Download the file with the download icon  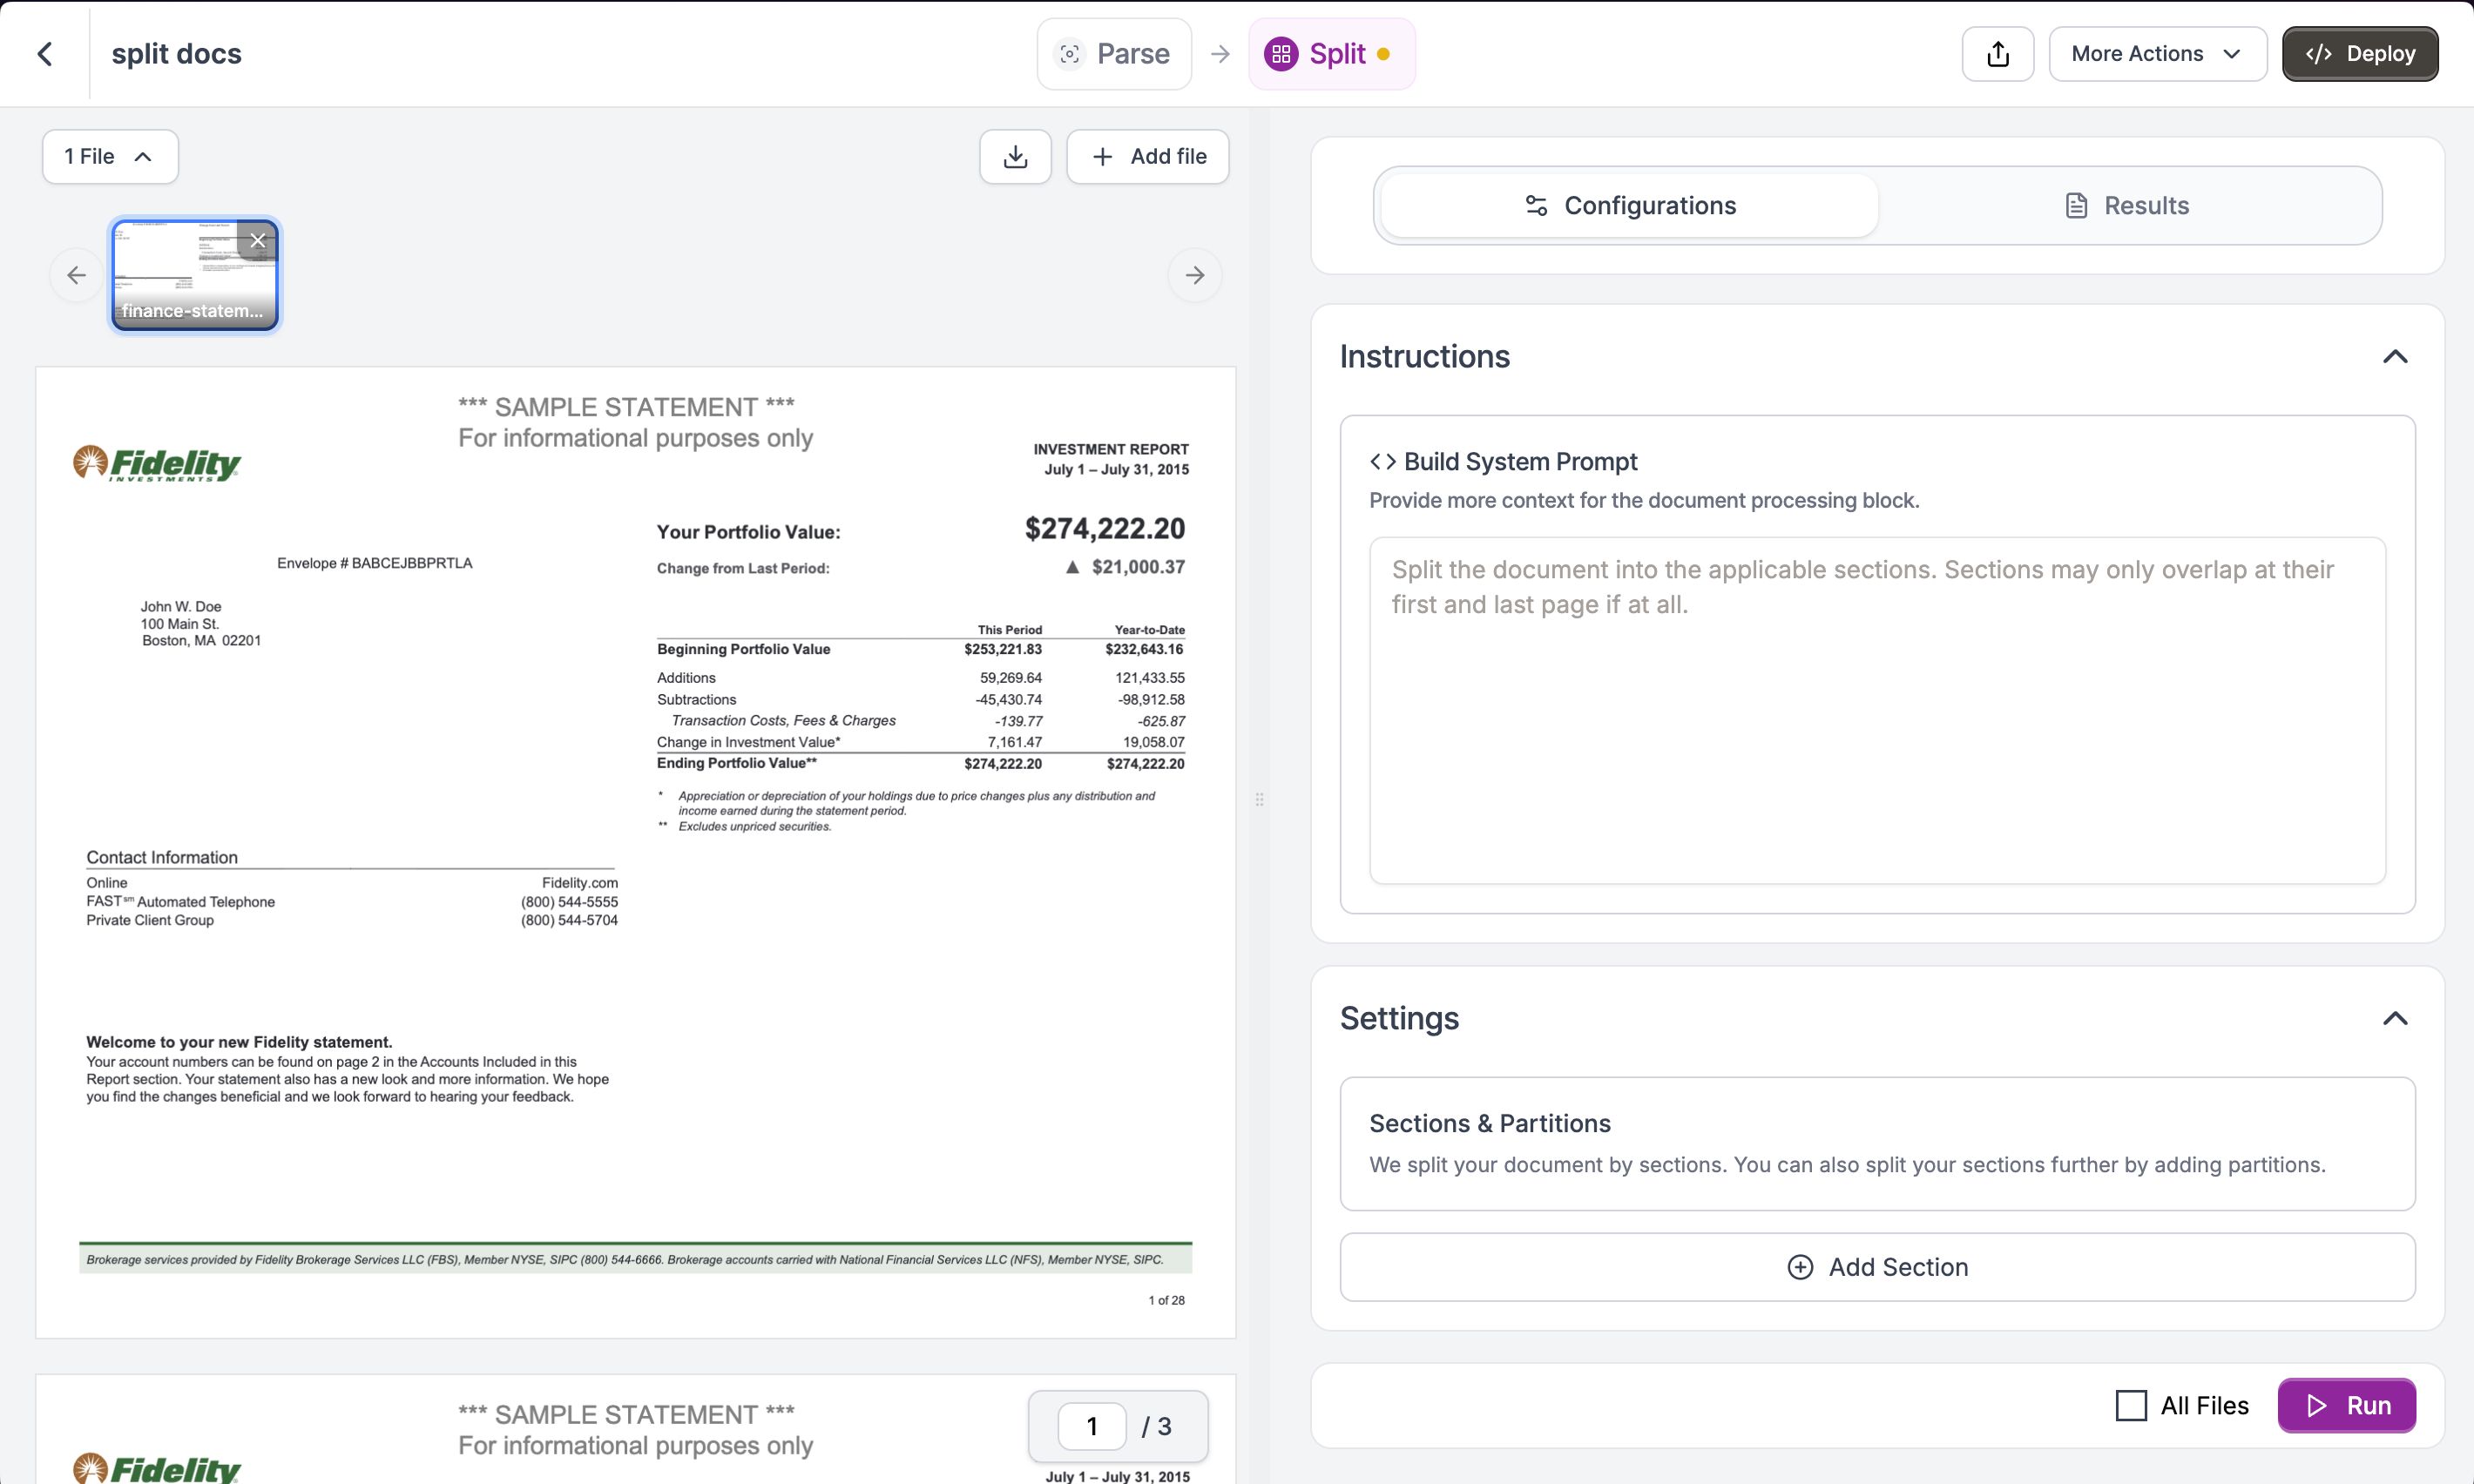tap(1015, 157)
